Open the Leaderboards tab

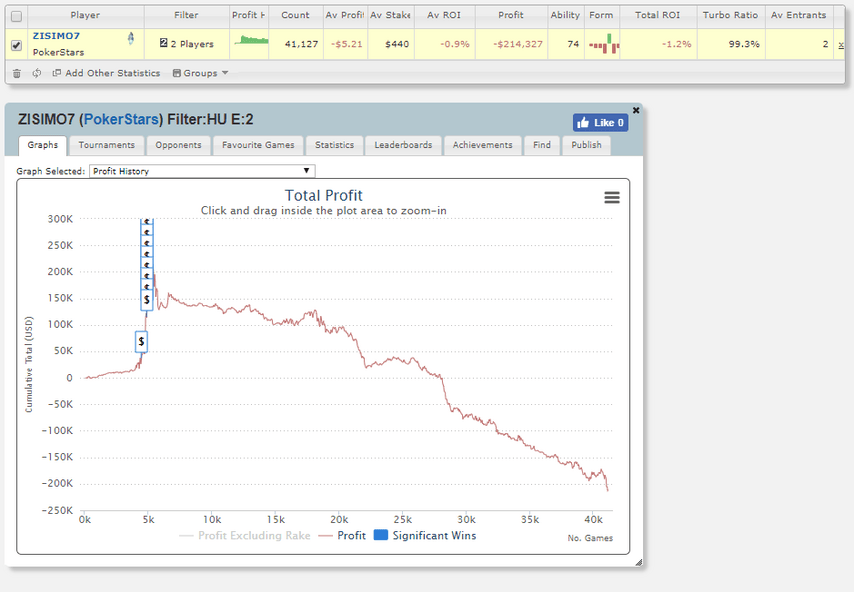point(403,145)
